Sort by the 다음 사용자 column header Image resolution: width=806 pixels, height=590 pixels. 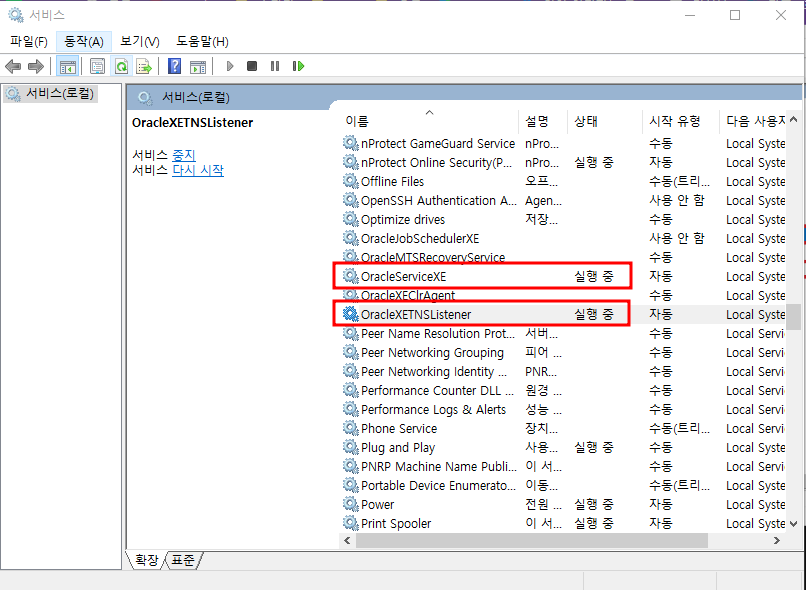(x=753, y=121)
